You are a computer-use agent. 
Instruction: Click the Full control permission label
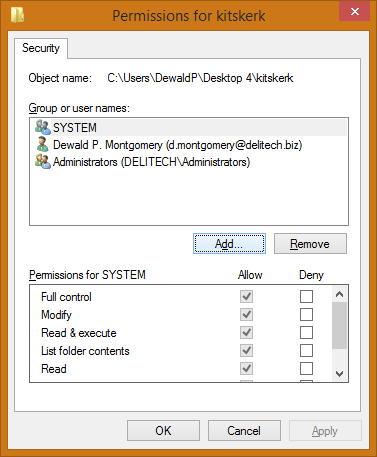tap(66, 297)
